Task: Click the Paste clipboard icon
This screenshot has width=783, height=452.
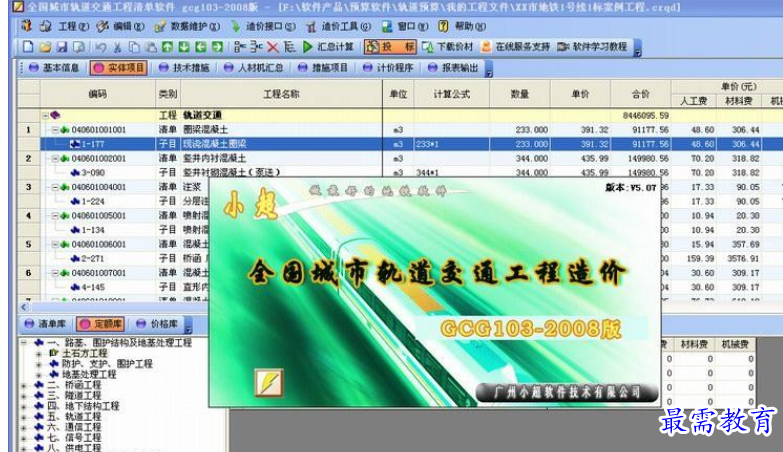Action: click(151, 47)
